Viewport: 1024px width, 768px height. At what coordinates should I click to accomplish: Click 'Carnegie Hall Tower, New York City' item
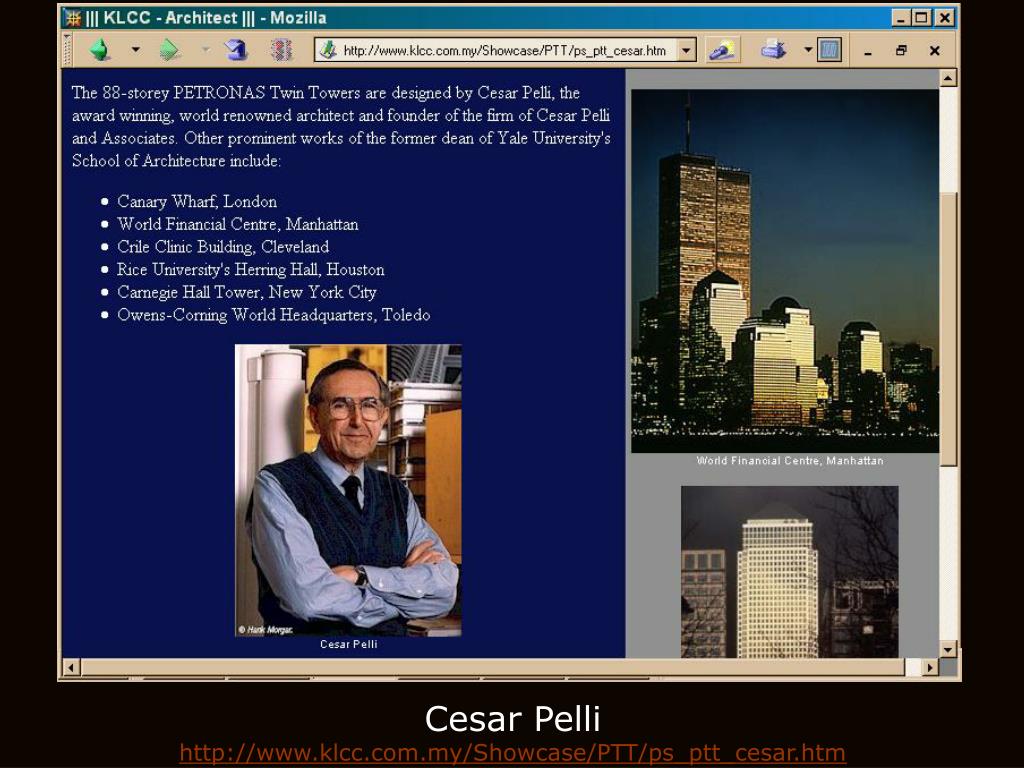coord(247,292)
